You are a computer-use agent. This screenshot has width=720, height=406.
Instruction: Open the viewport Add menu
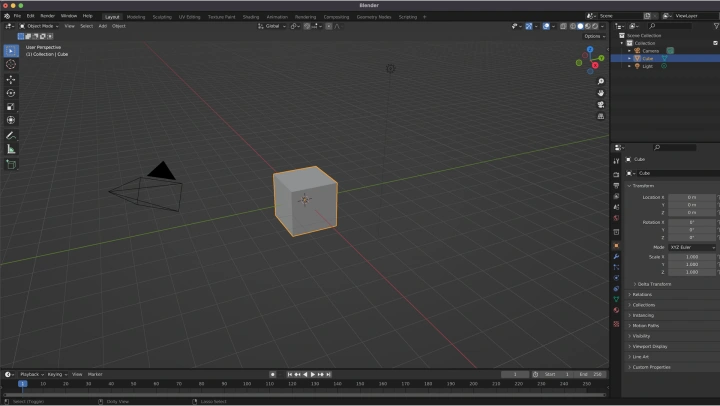[x=102, y=26]
